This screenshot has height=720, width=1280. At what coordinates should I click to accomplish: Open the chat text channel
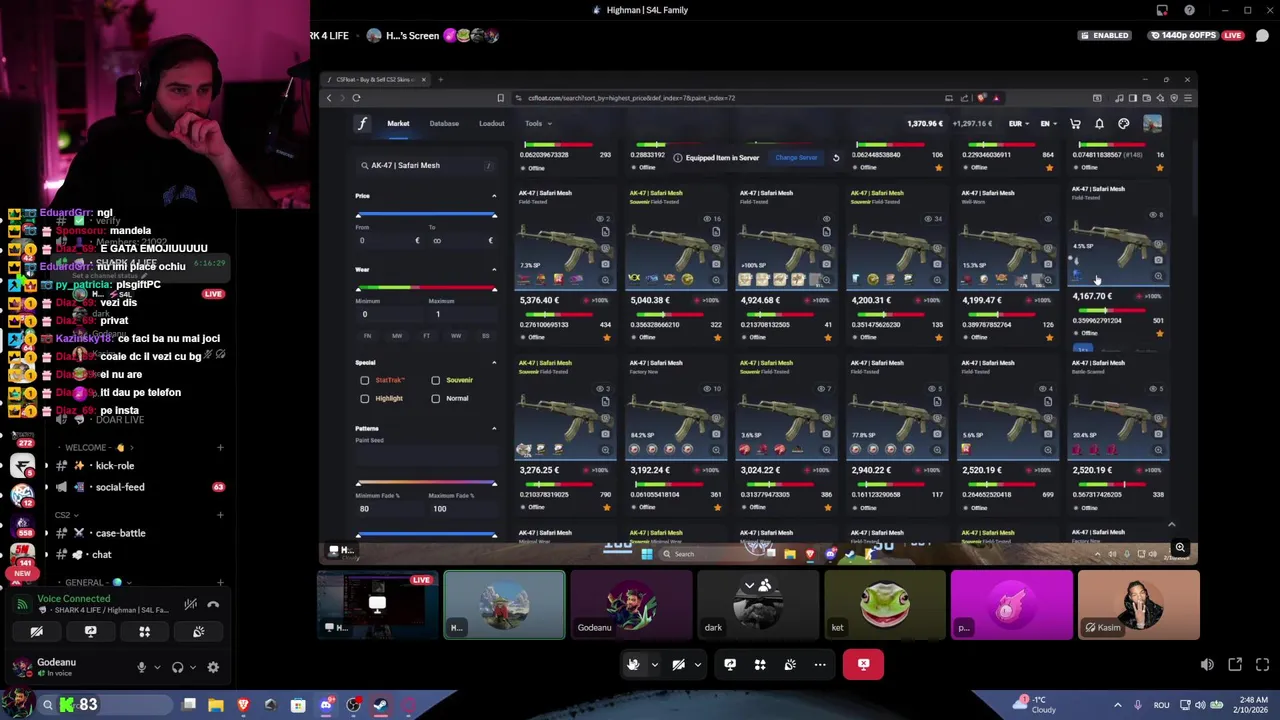pyautogui.click(x=139, y=555)
